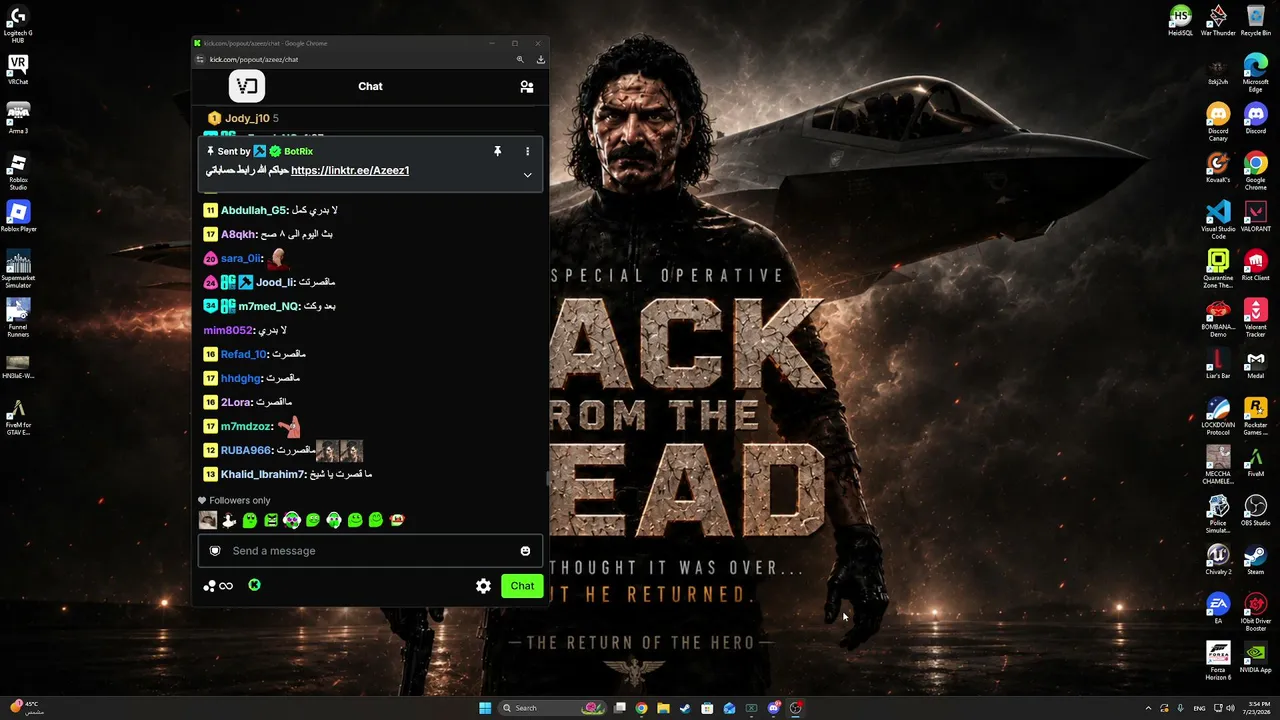Open NVIDIA App desktop shortcut

1256,658
